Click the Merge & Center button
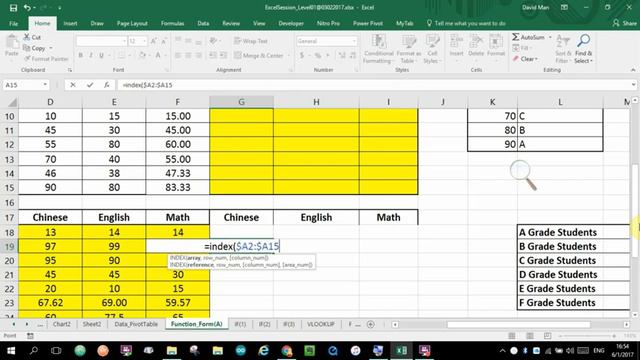Viewport: 640px width, 360px height. (x=259, y=56)
